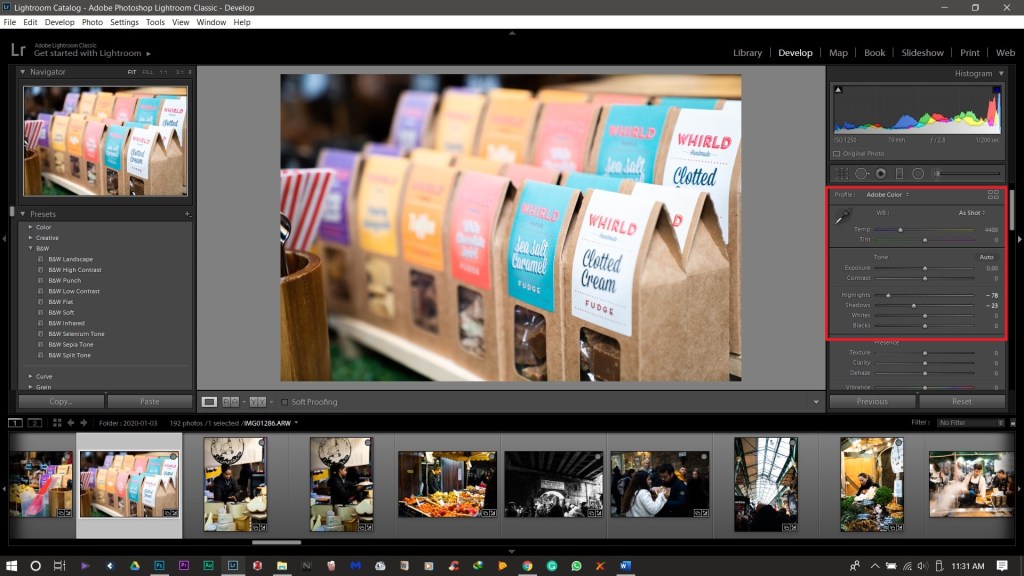Click the Exposure slider handle
1024x576 pixels.
(925, 268)
